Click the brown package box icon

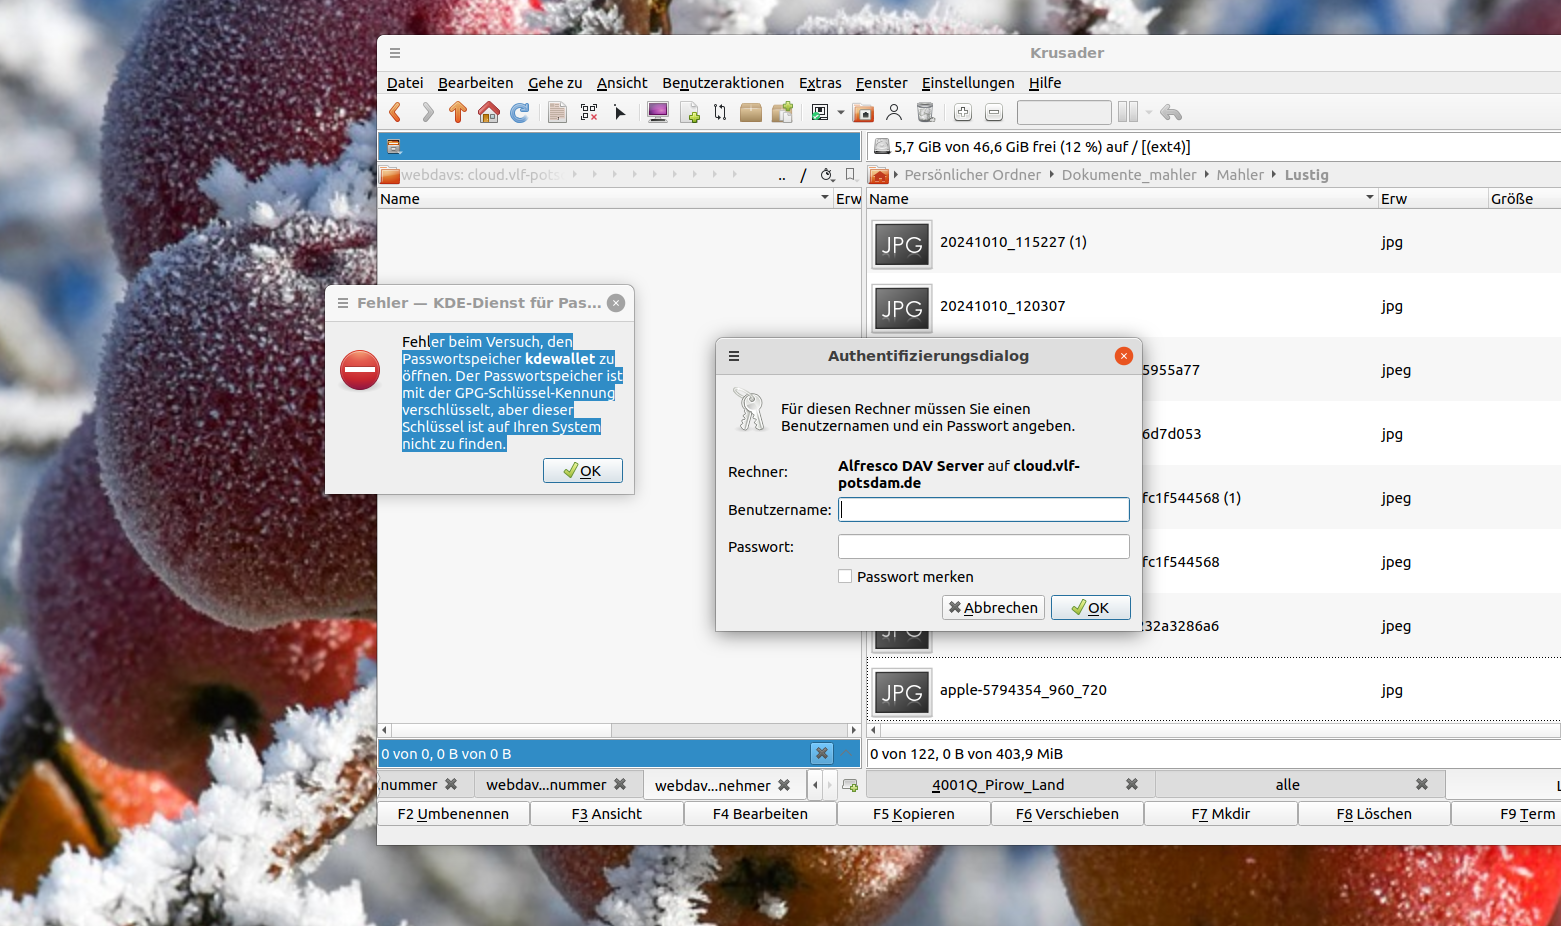click(751, 113)
